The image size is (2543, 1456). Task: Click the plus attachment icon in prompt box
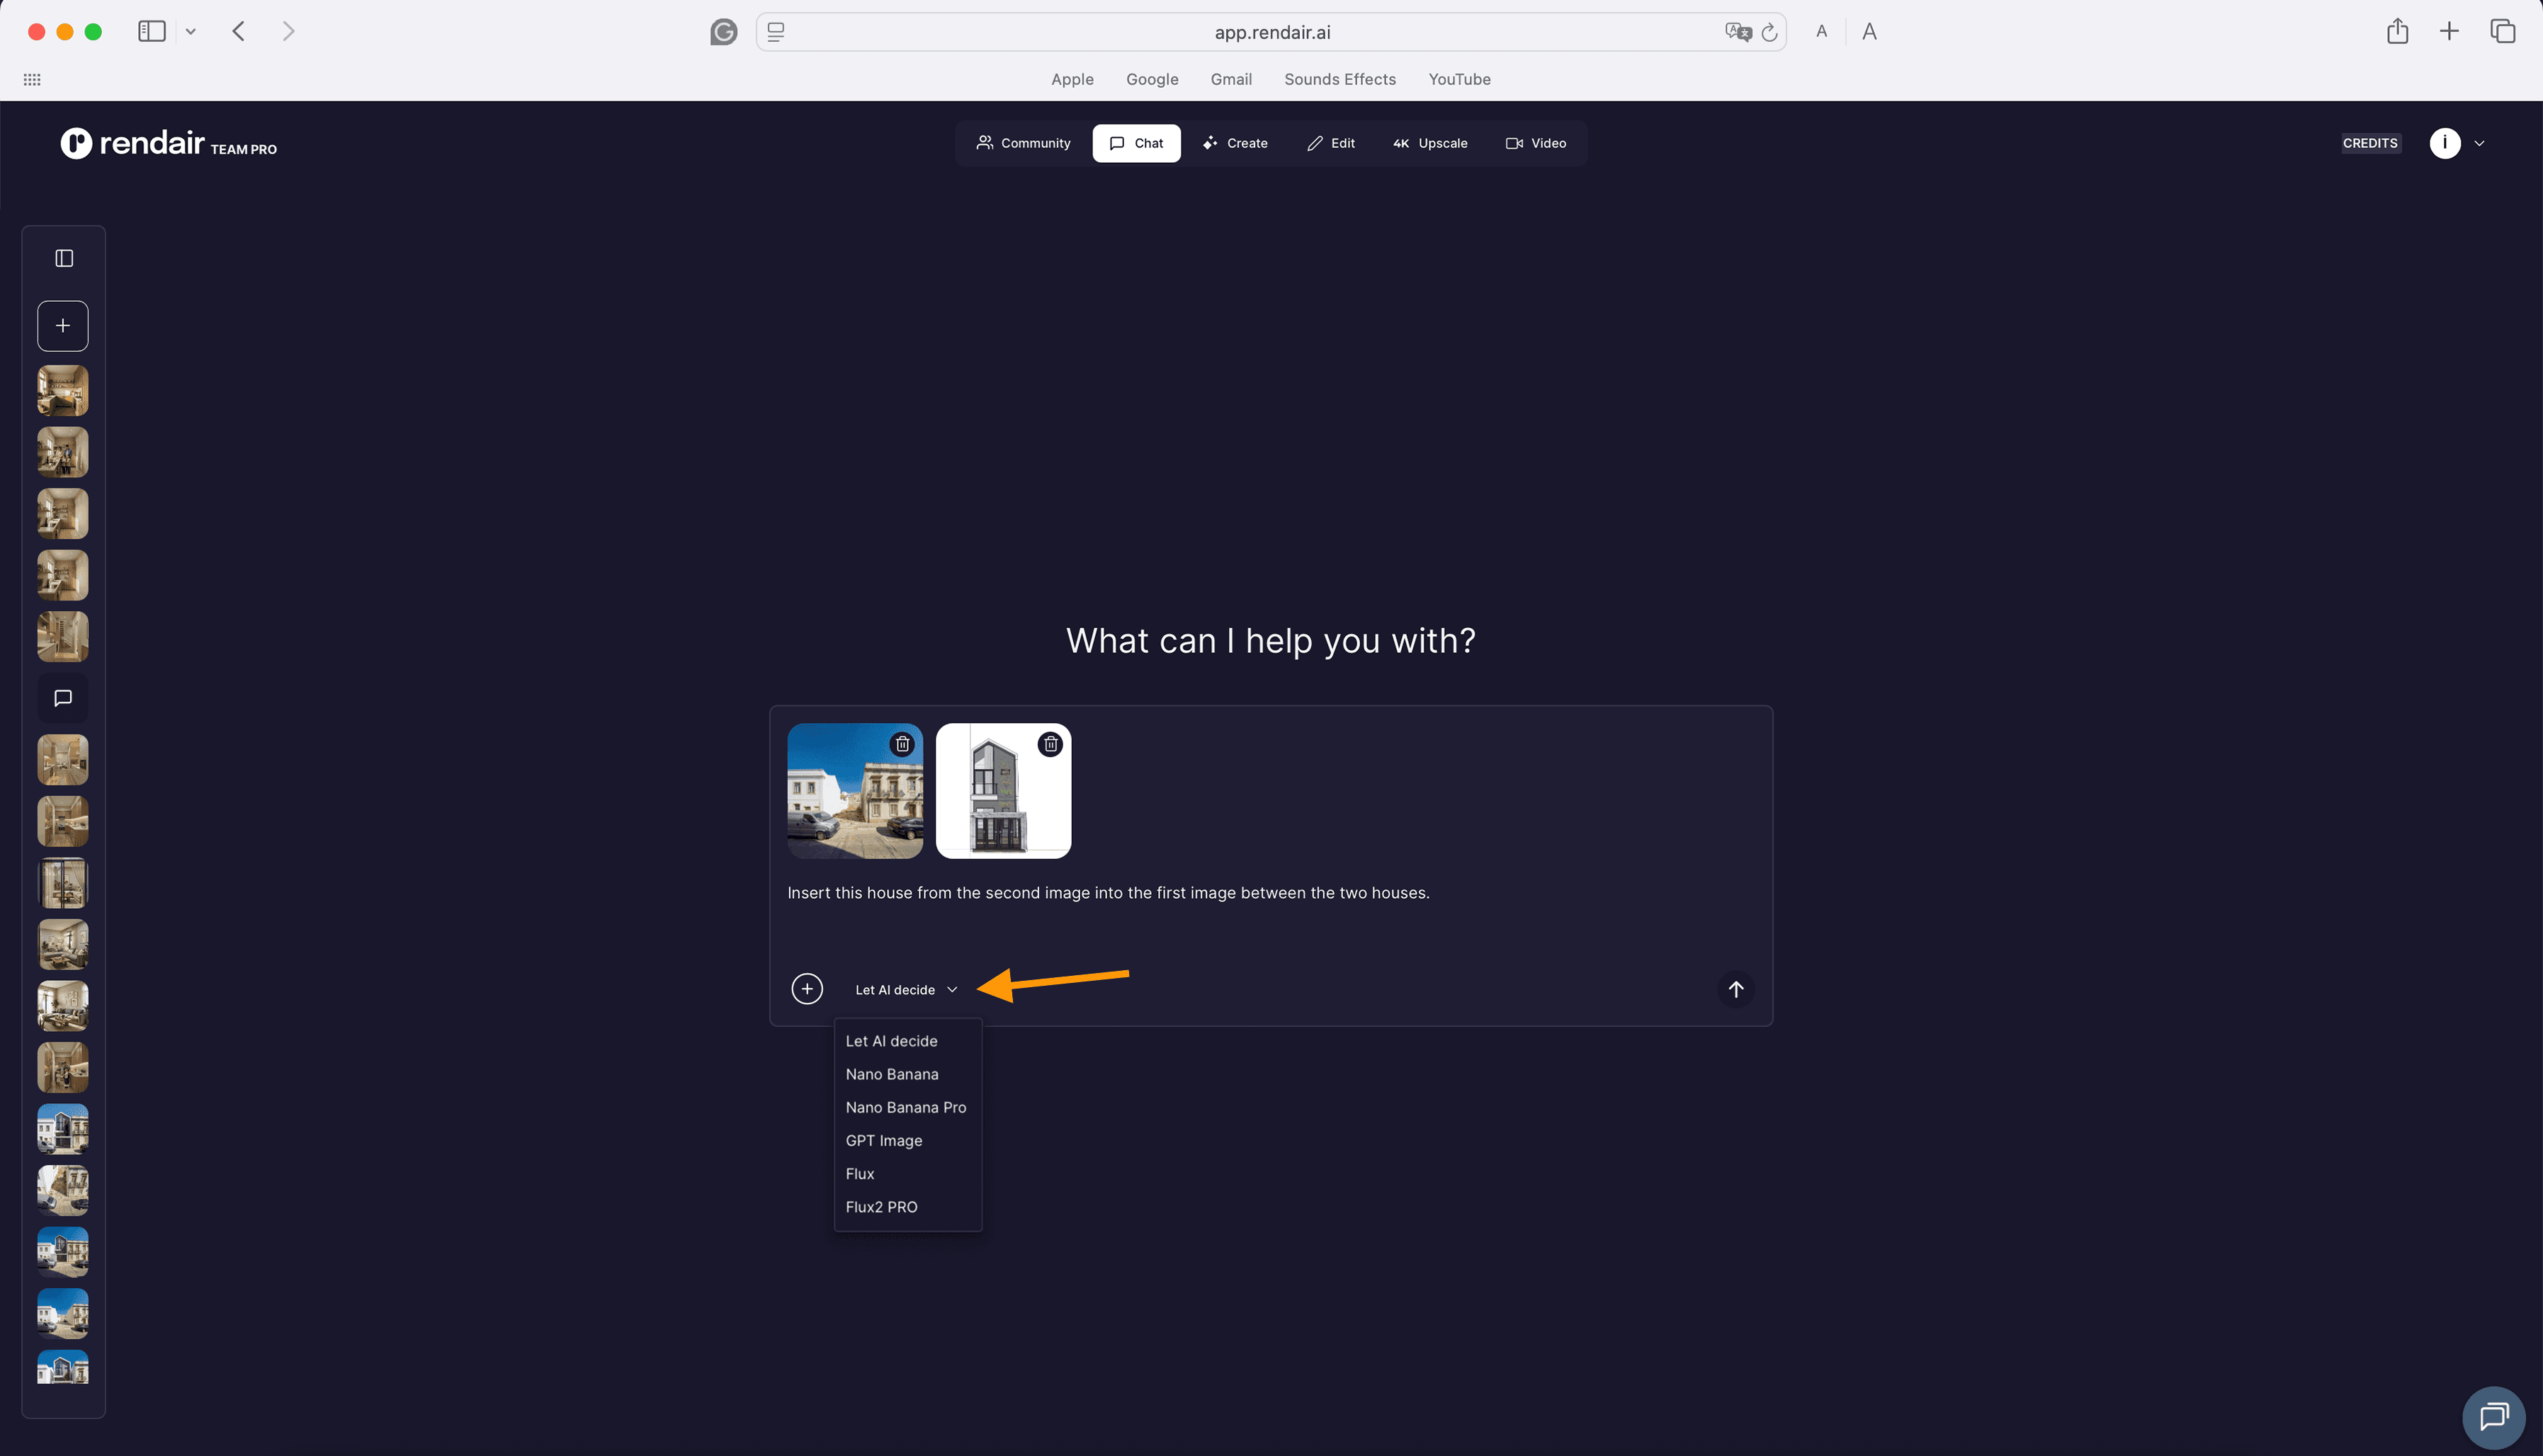(807, 989)
